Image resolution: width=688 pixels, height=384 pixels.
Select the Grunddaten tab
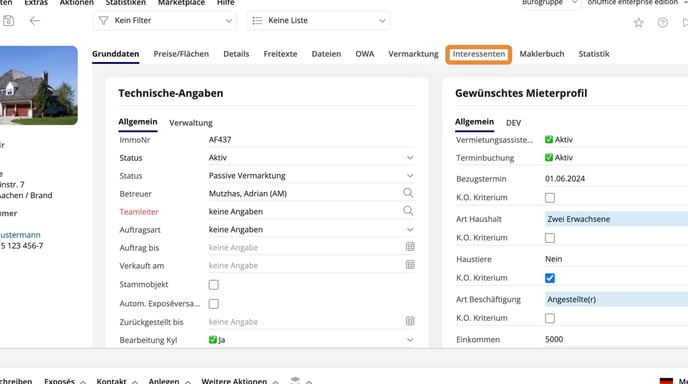(x=115, y=54)
